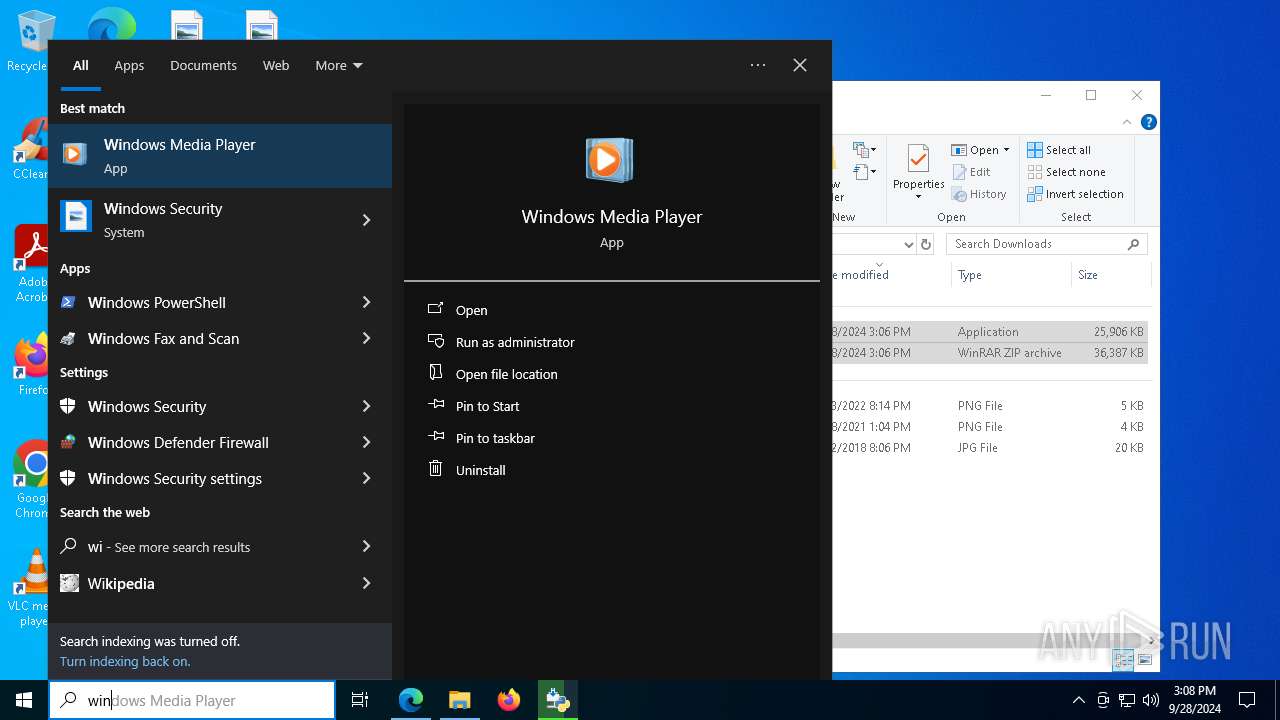Switch to the Apps search tab
This screenshot has width=1280, height=720.
tap(129, 65)
